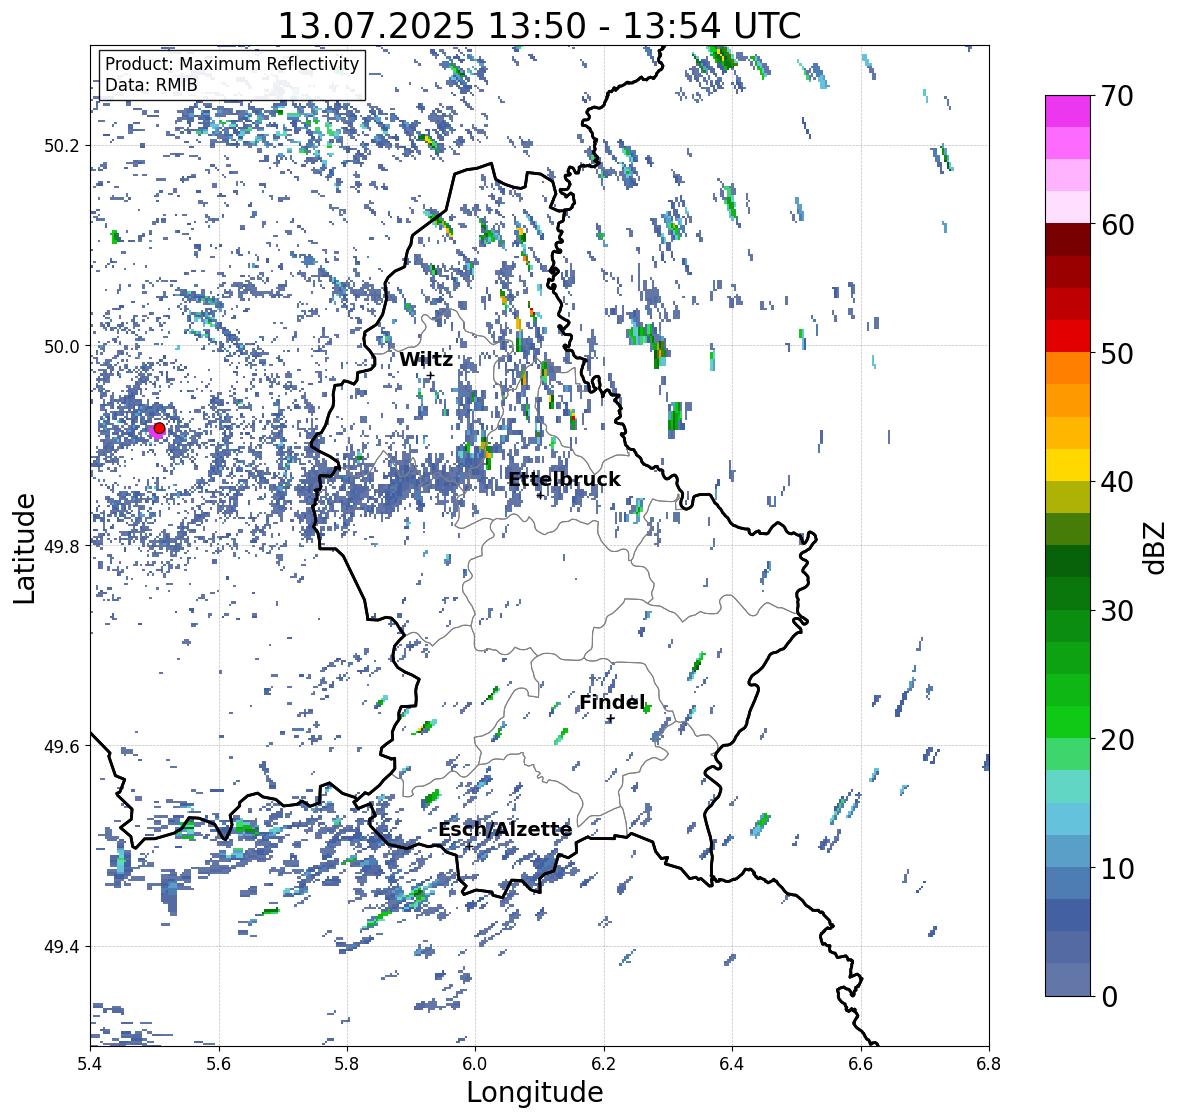
Task: Click the yellow colorbar segment above 40
Action: coord(1068,465)
